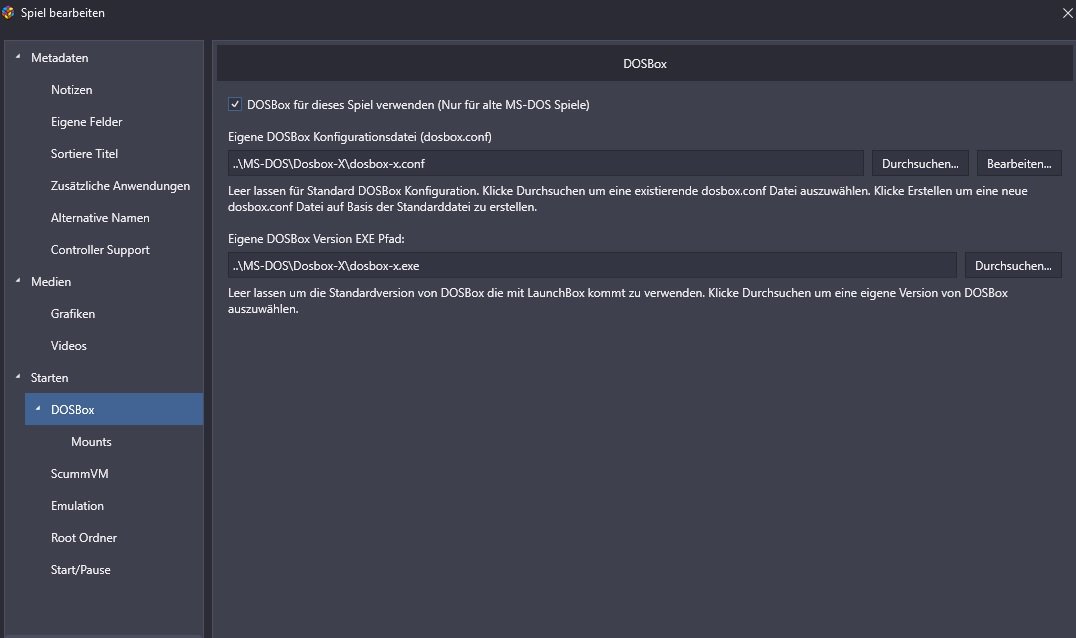The width and height of the screenshot is (1076, 638).
Task: Click the DOSBox panel header
Action: click(644, 64)
